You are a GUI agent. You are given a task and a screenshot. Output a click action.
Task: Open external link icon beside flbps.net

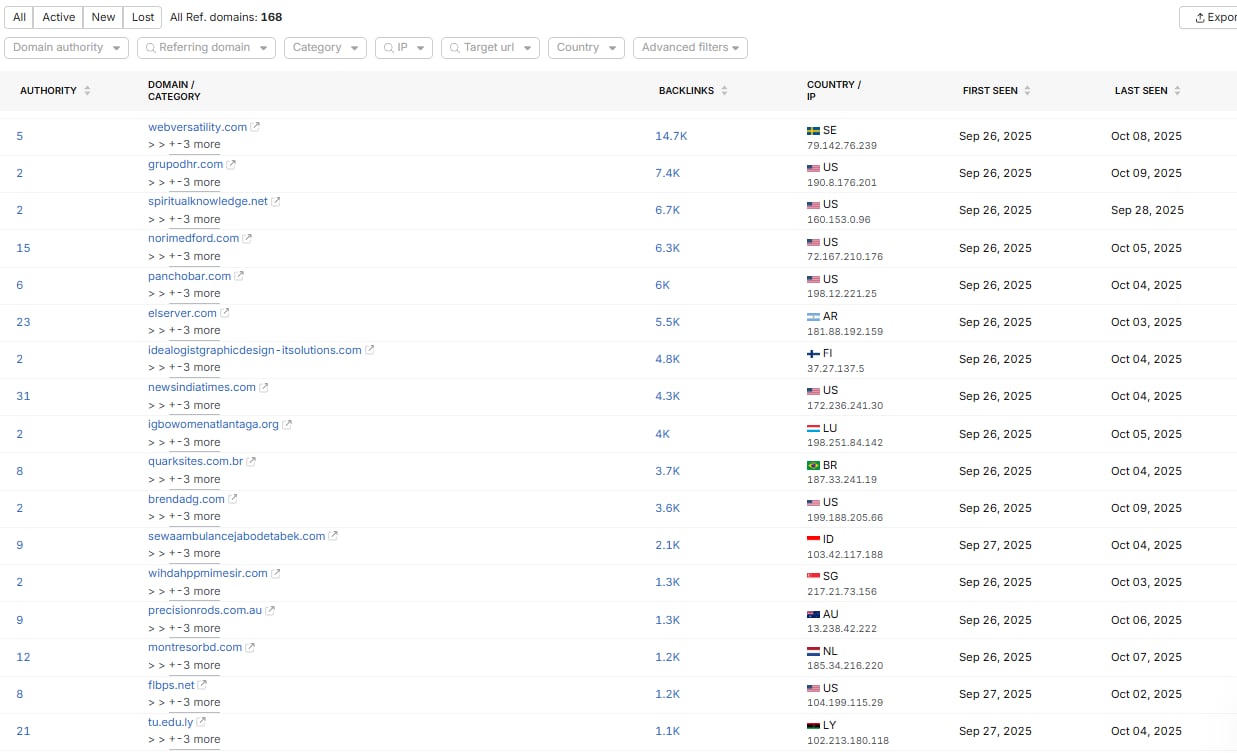[203, 685]
